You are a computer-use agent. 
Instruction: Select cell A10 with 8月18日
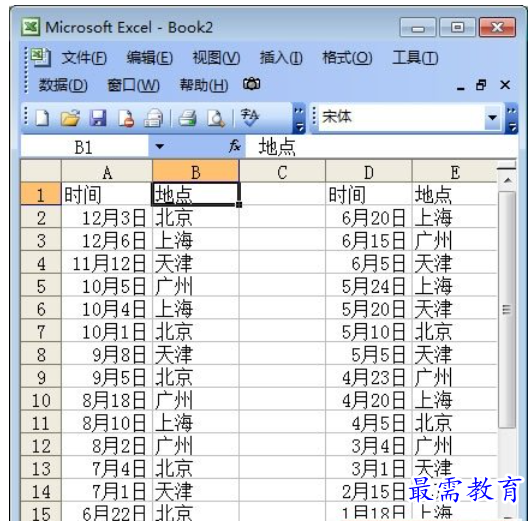point(107,400)
